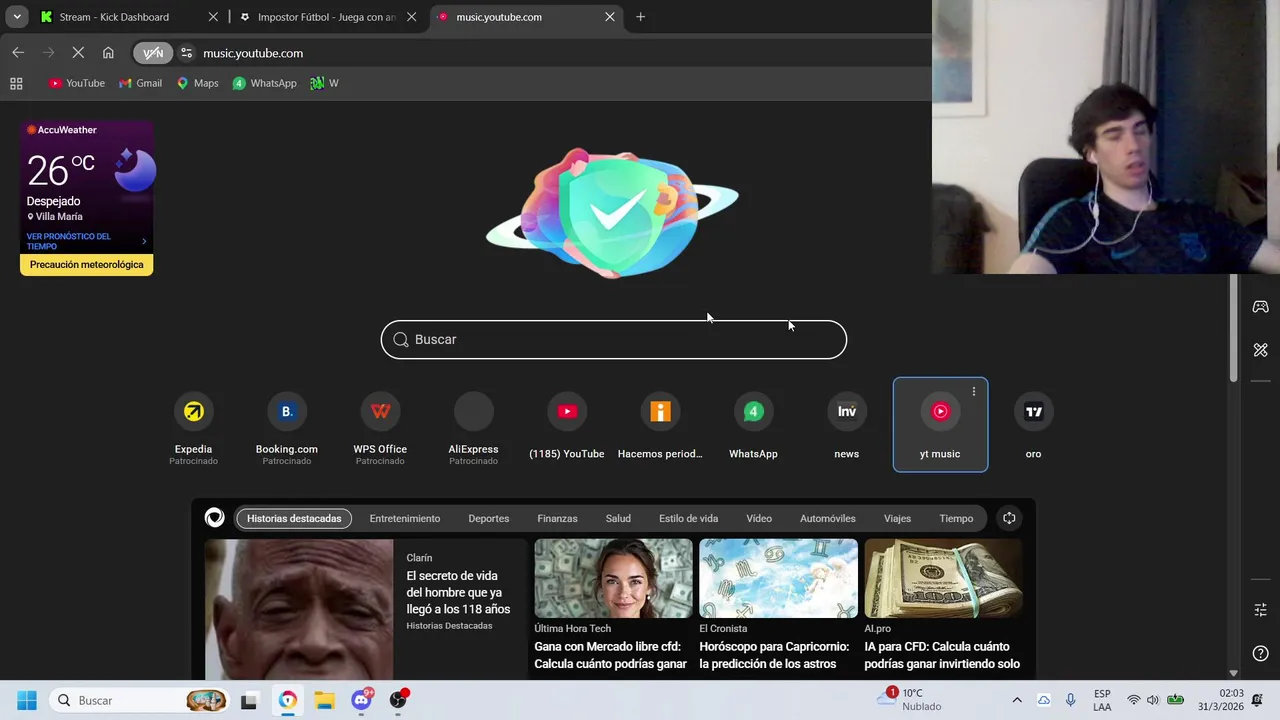Select the Entretenimiento news tab
1280x720 pixels.
pyautogui.click(x=405, y=518)
